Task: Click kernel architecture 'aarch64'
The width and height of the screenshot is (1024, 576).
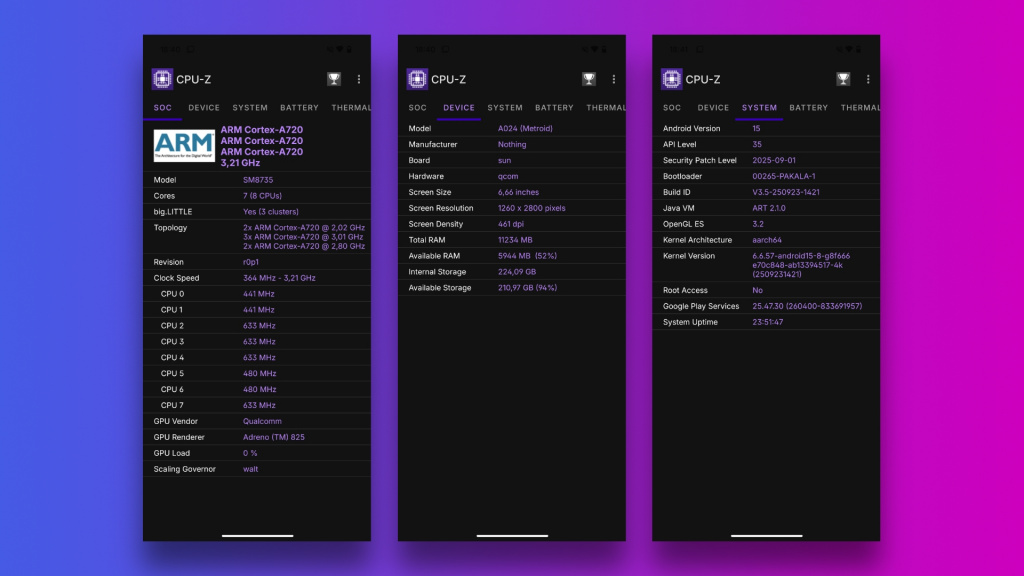Action: [767, 240]
